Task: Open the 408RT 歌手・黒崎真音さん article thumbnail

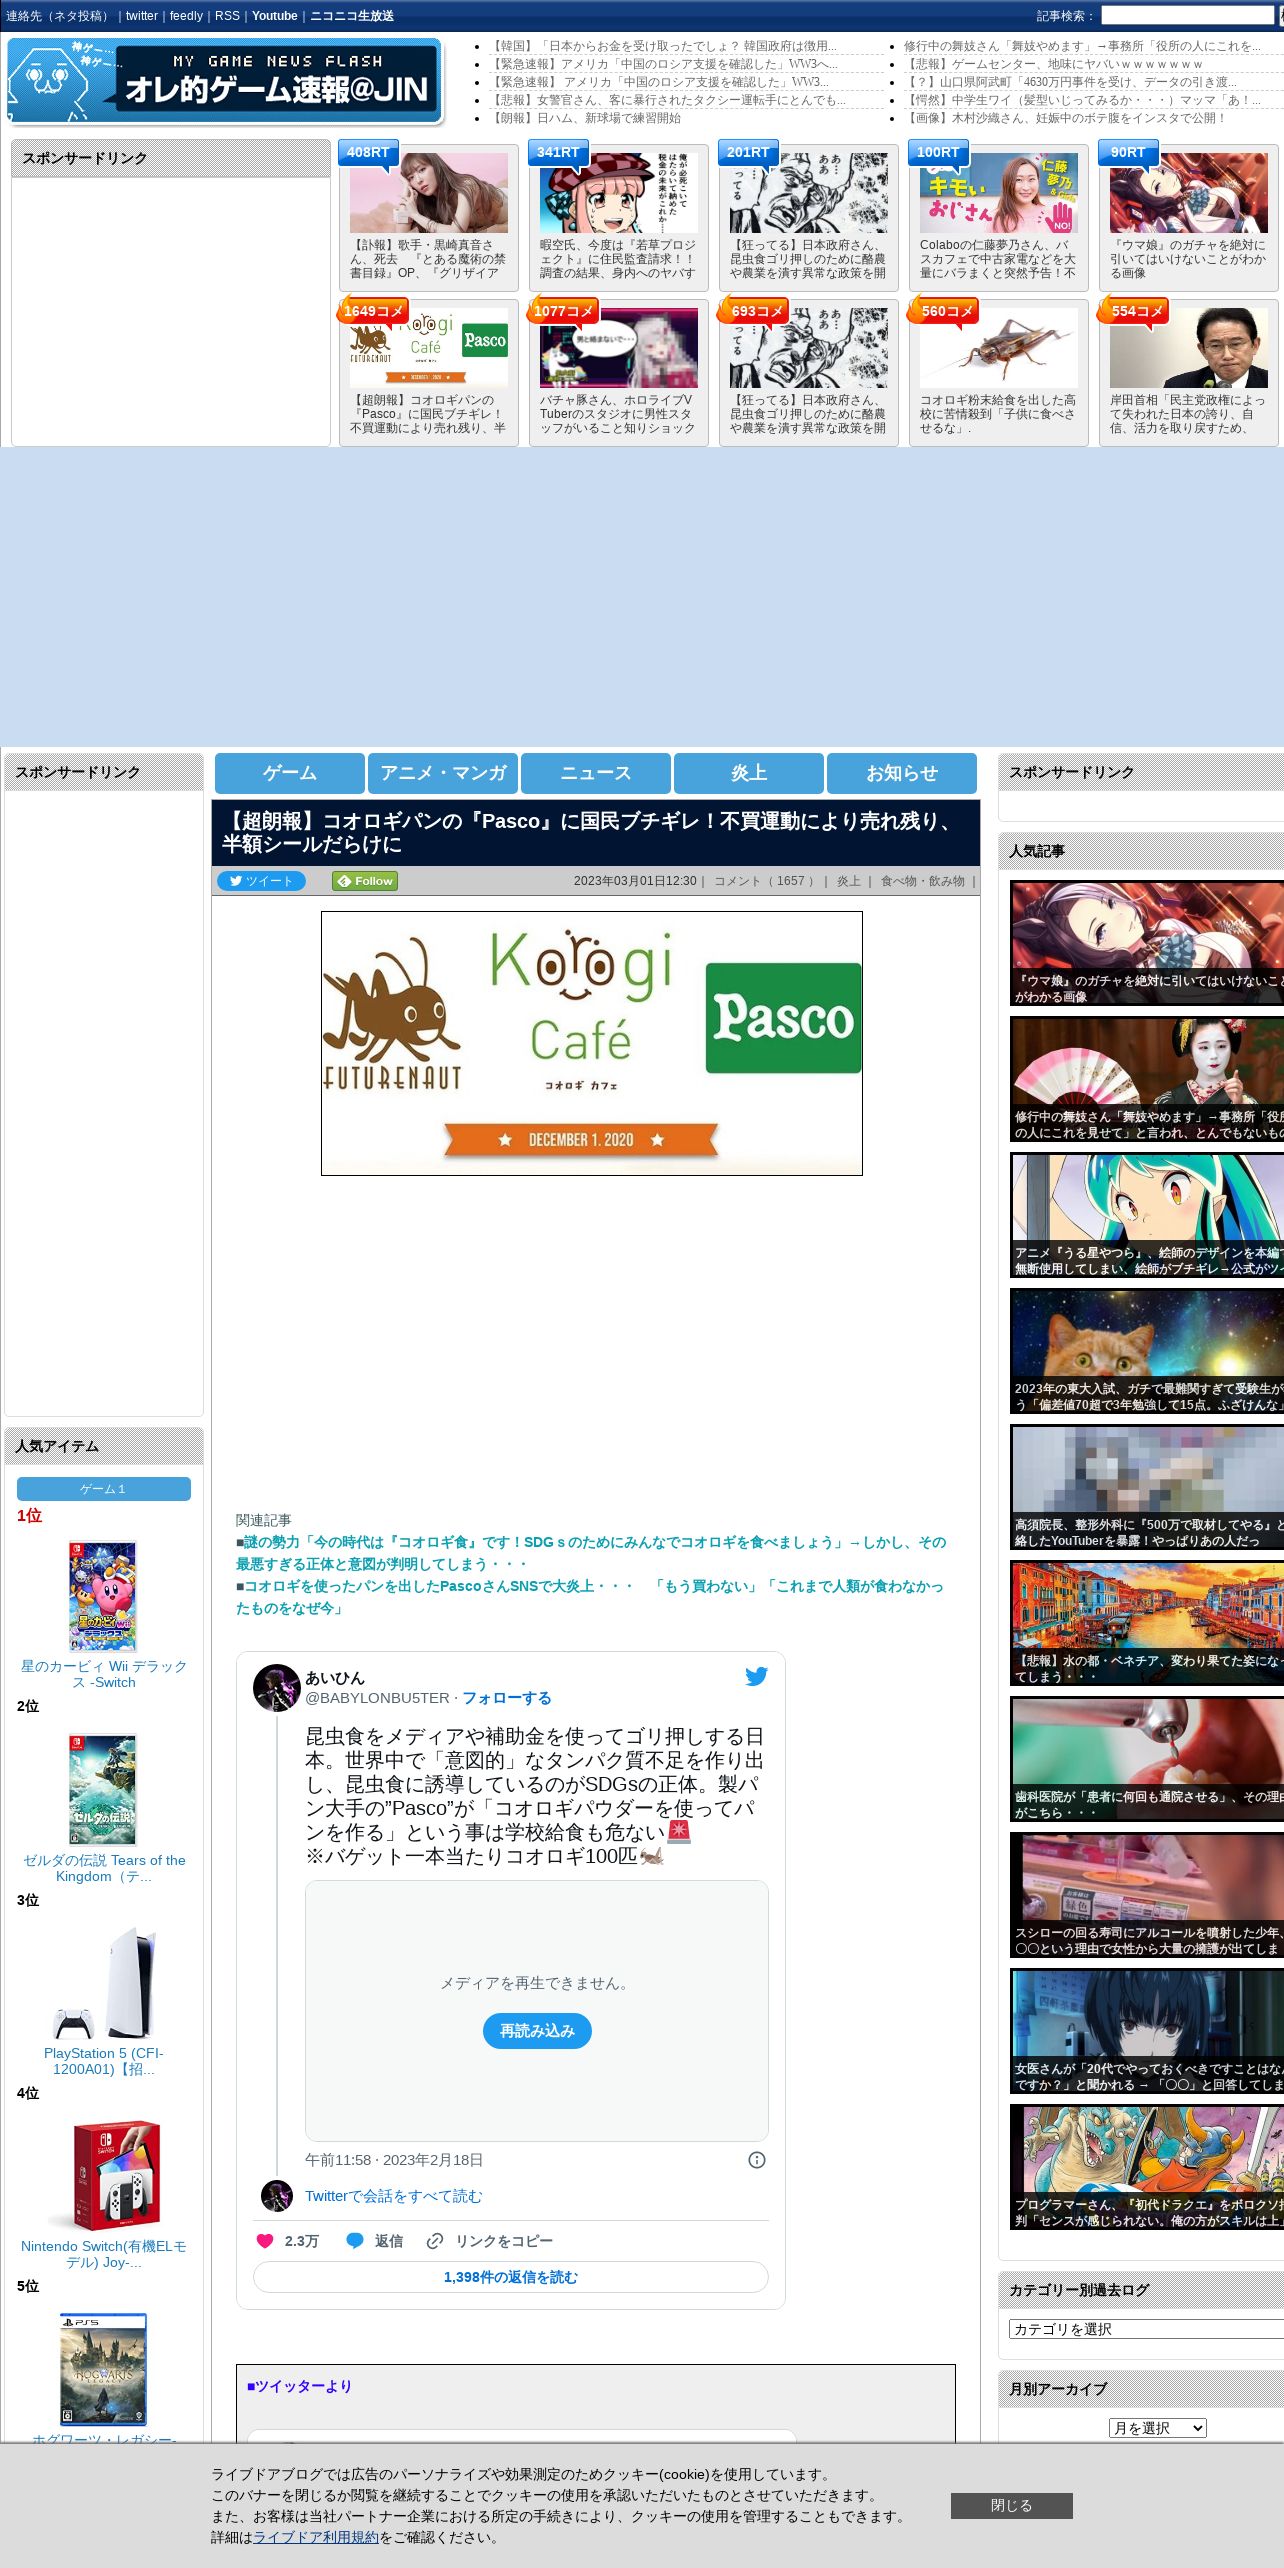Action: point(429,193)
